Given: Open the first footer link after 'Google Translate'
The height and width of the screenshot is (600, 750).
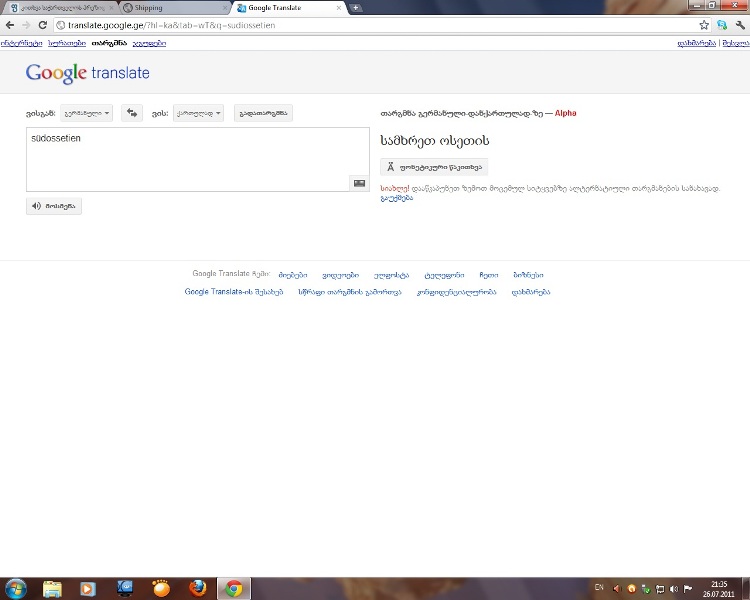Looking at the screenshot, I should click(x=293, y=275).
